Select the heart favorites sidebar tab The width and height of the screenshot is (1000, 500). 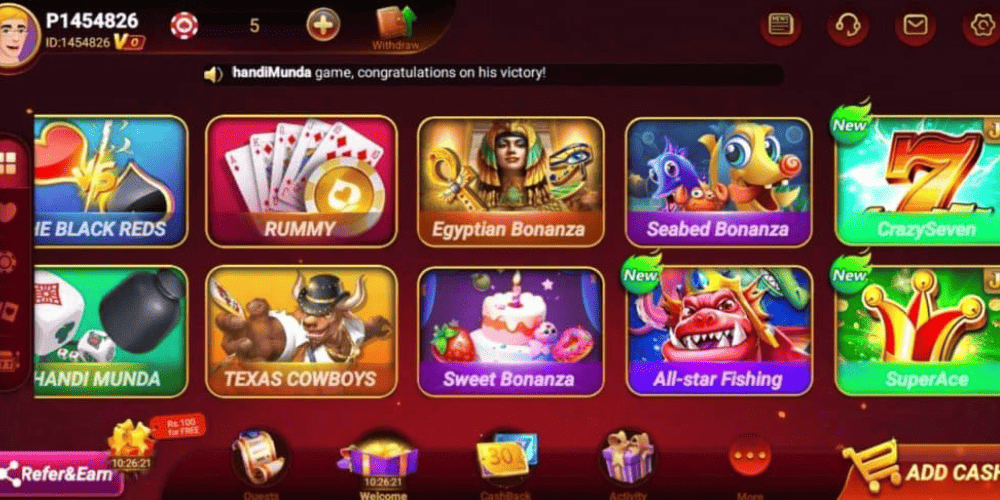[8, 212]
